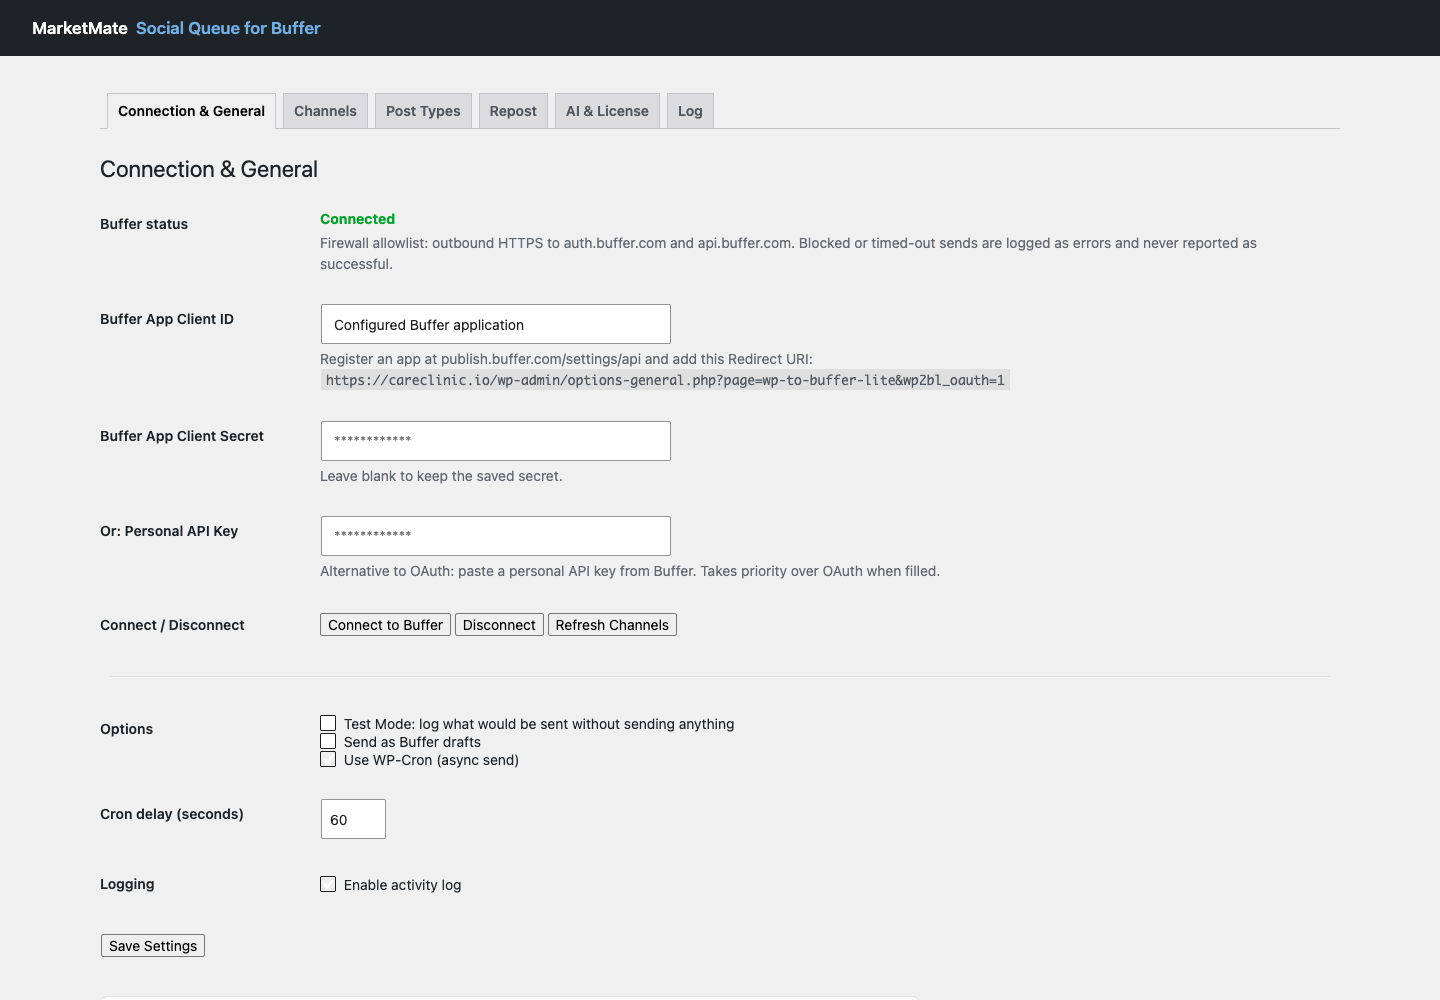Switch to the Channels tab

point(325,111)
